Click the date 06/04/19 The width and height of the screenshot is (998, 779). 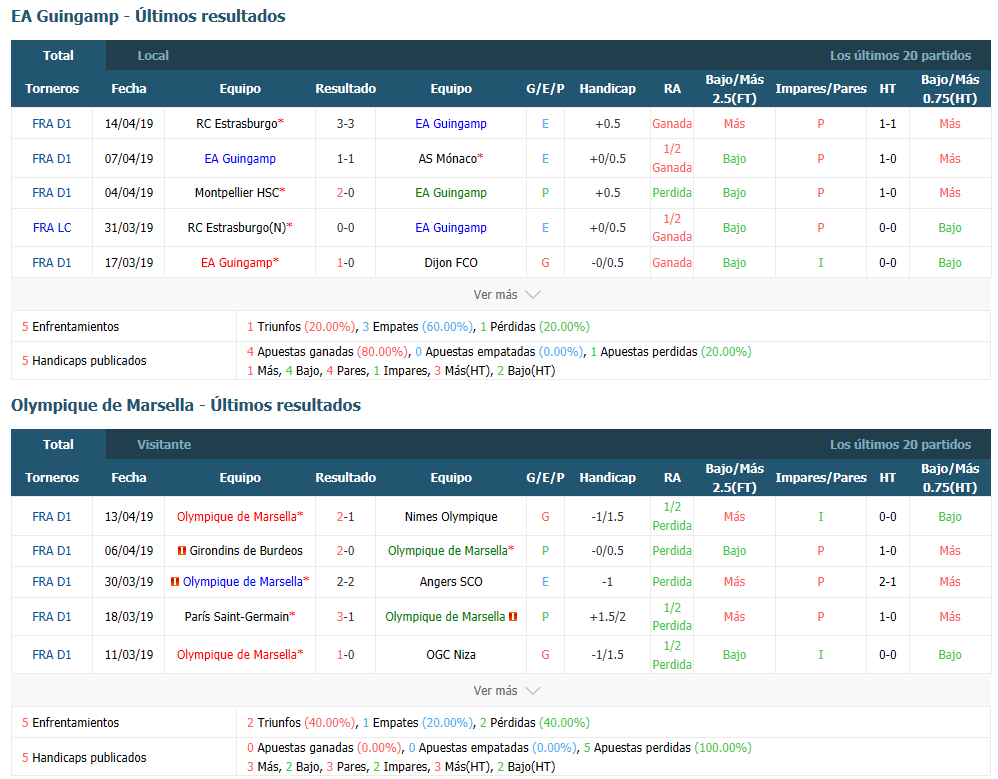(129, 551)
